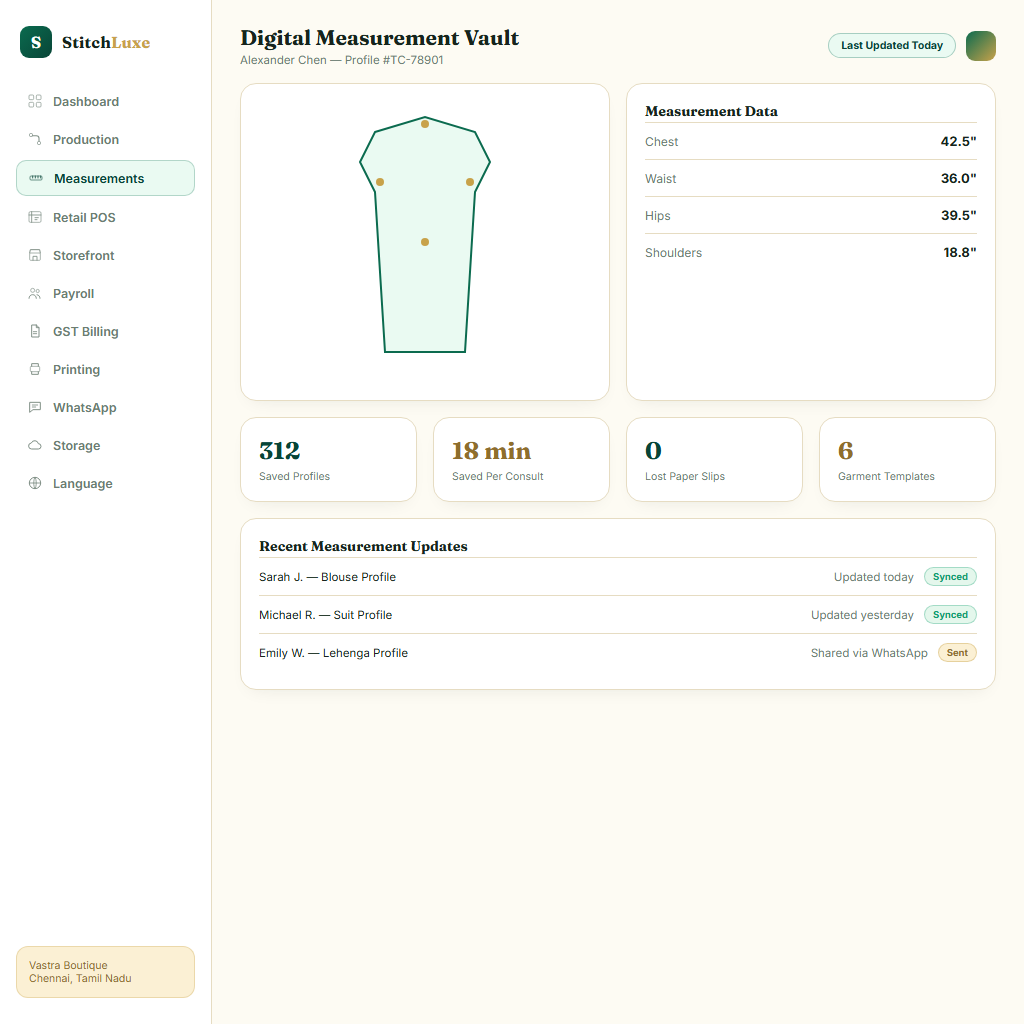Select the Chest measurement row

[810, 141]
